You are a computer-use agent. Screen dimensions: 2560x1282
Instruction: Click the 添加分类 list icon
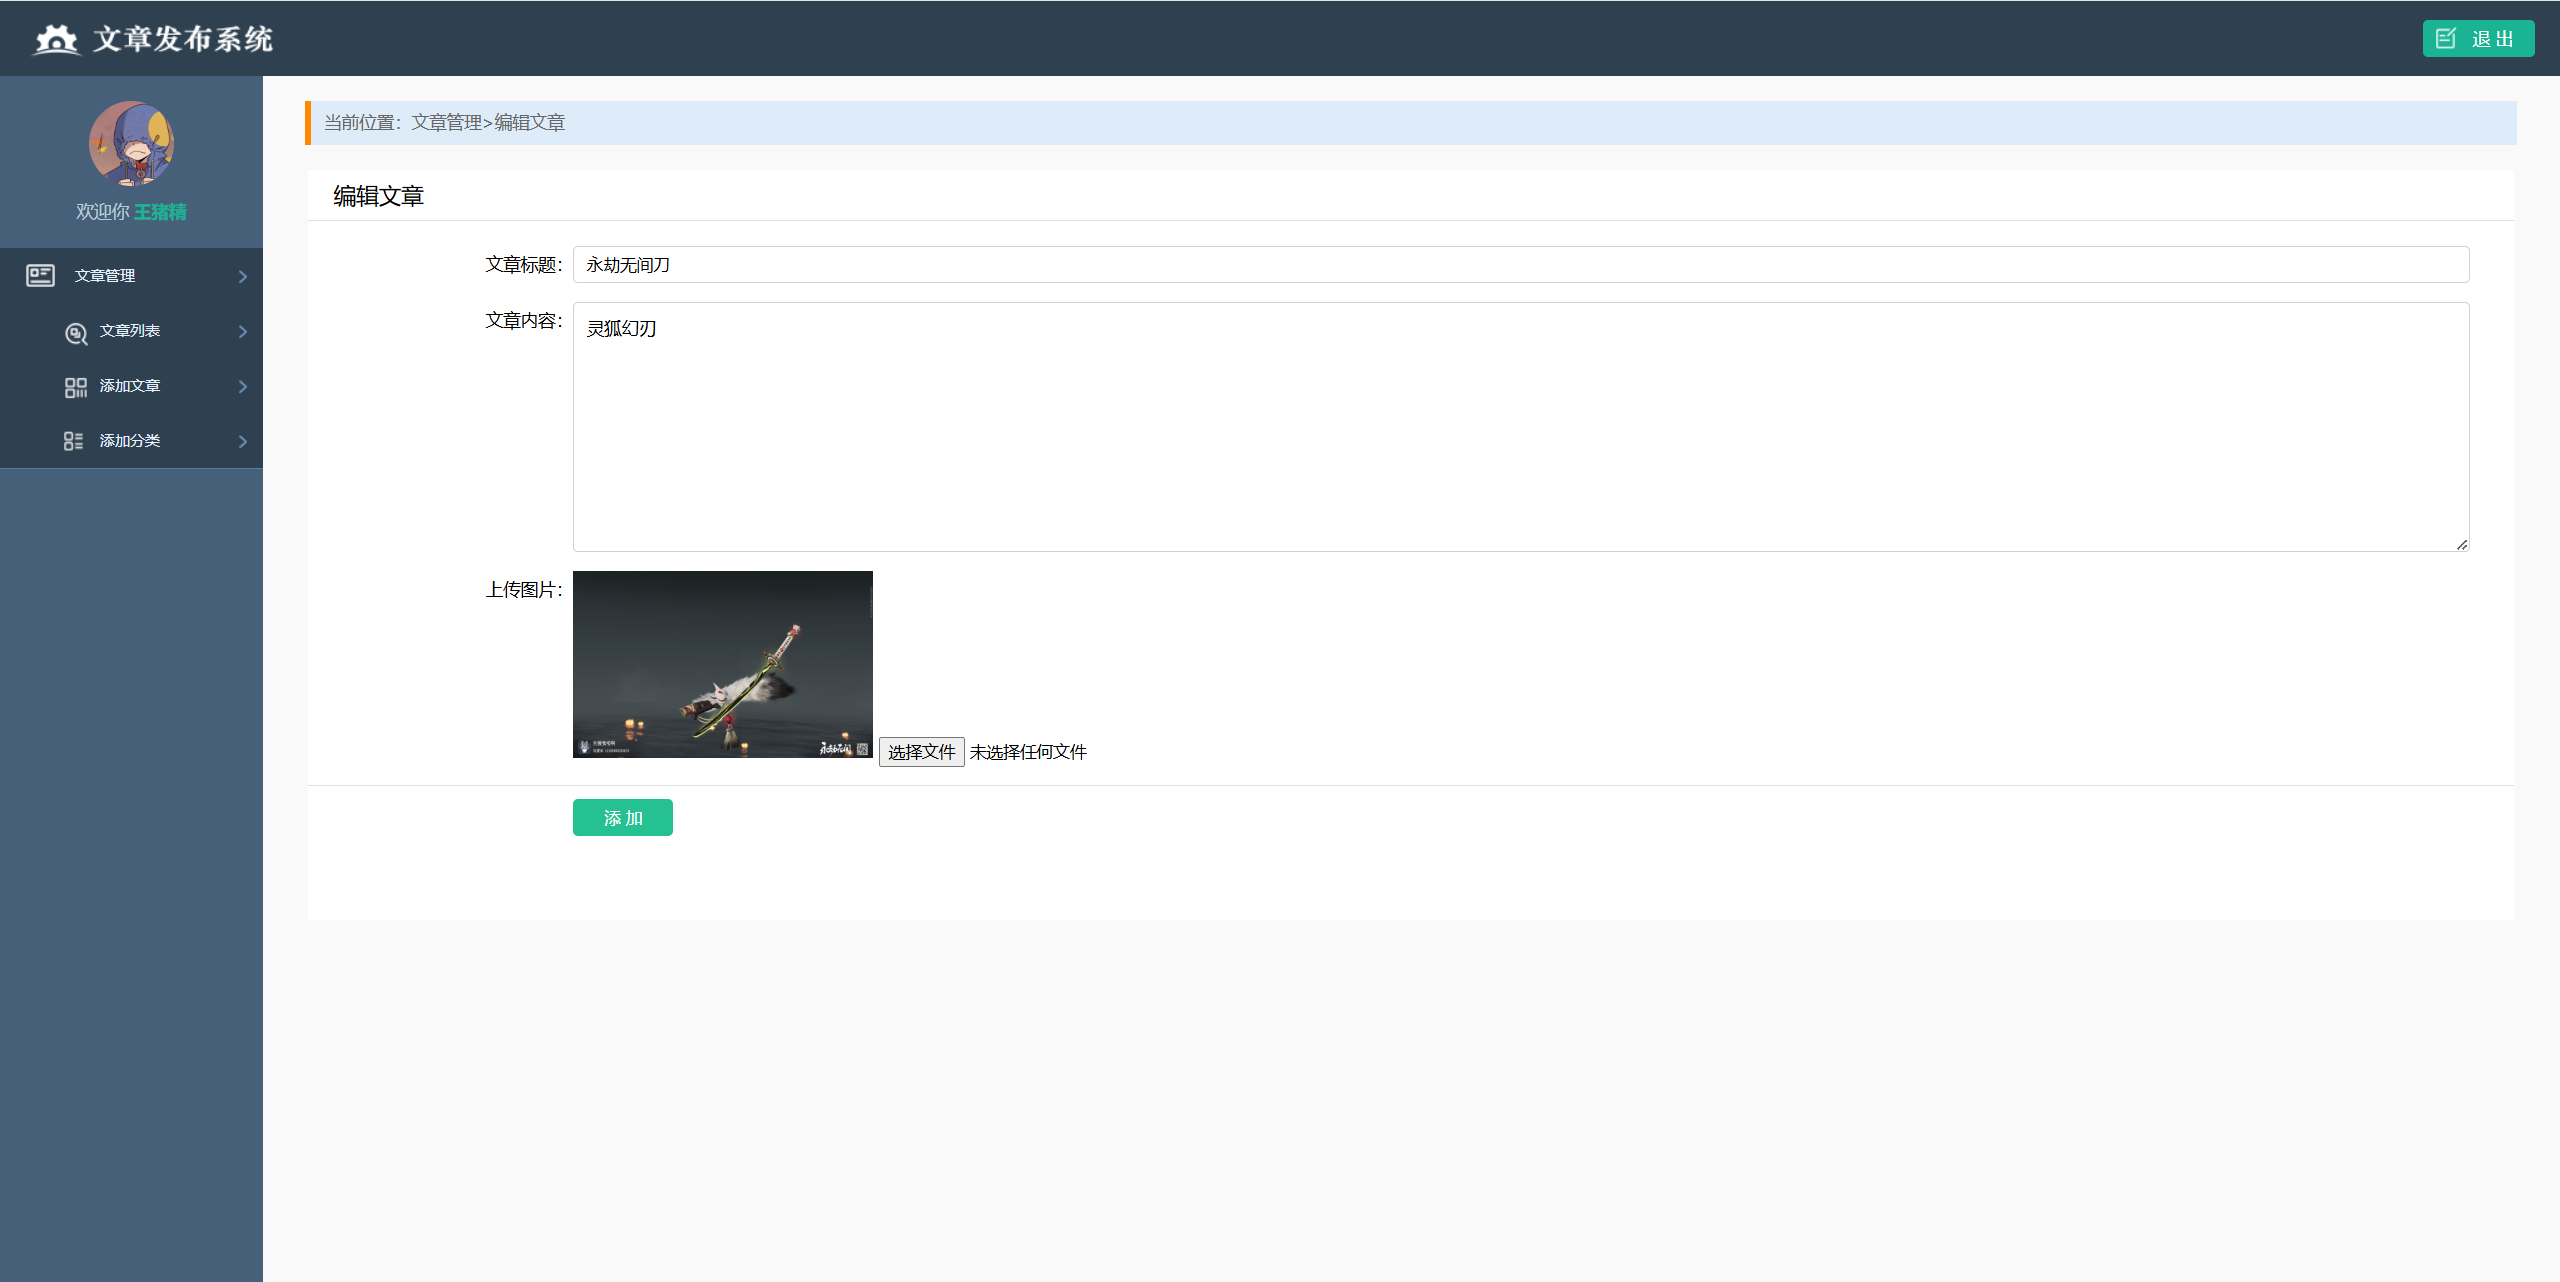point(74,441)
